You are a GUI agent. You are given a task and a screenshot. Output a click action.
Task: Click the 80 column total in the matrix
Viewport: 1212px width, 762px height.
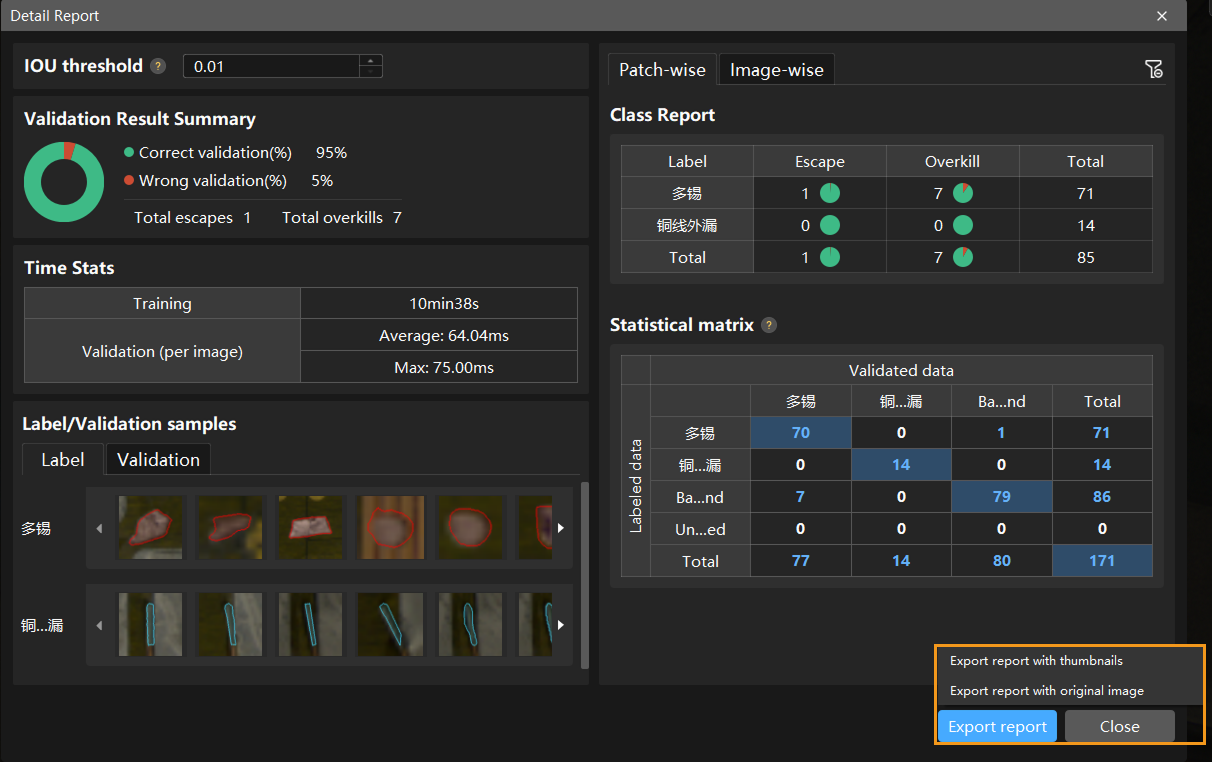pos(1002,561)
